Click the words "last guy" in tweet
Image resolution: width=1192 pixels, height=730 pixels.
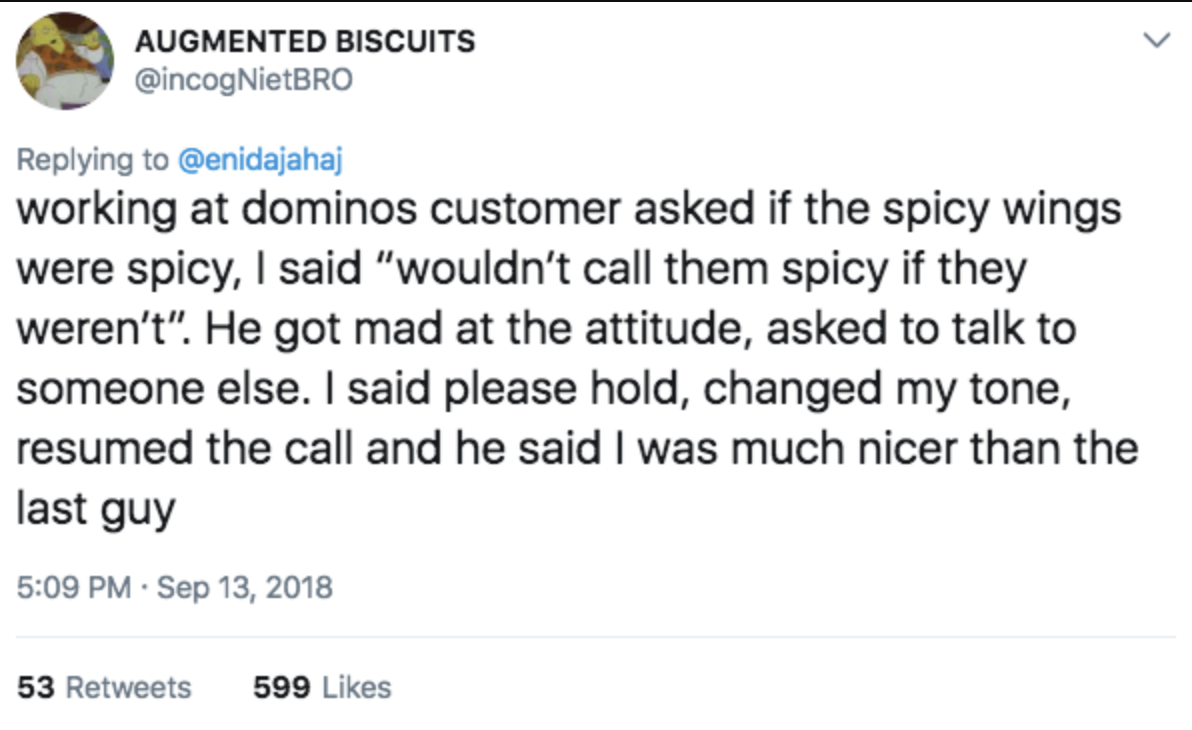[96, 508]
